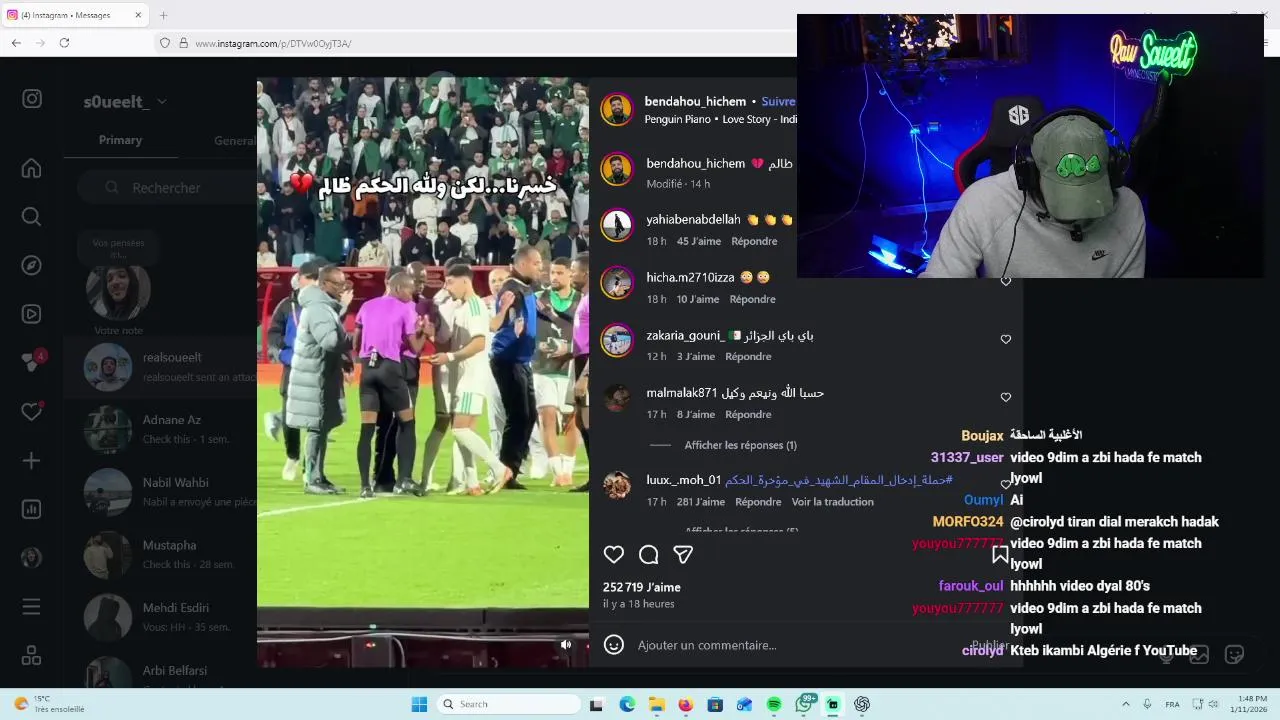Expand s0ueelt_ account switcher dropdown
This screenshot has height=720, width=1280.
click(162, 102)
